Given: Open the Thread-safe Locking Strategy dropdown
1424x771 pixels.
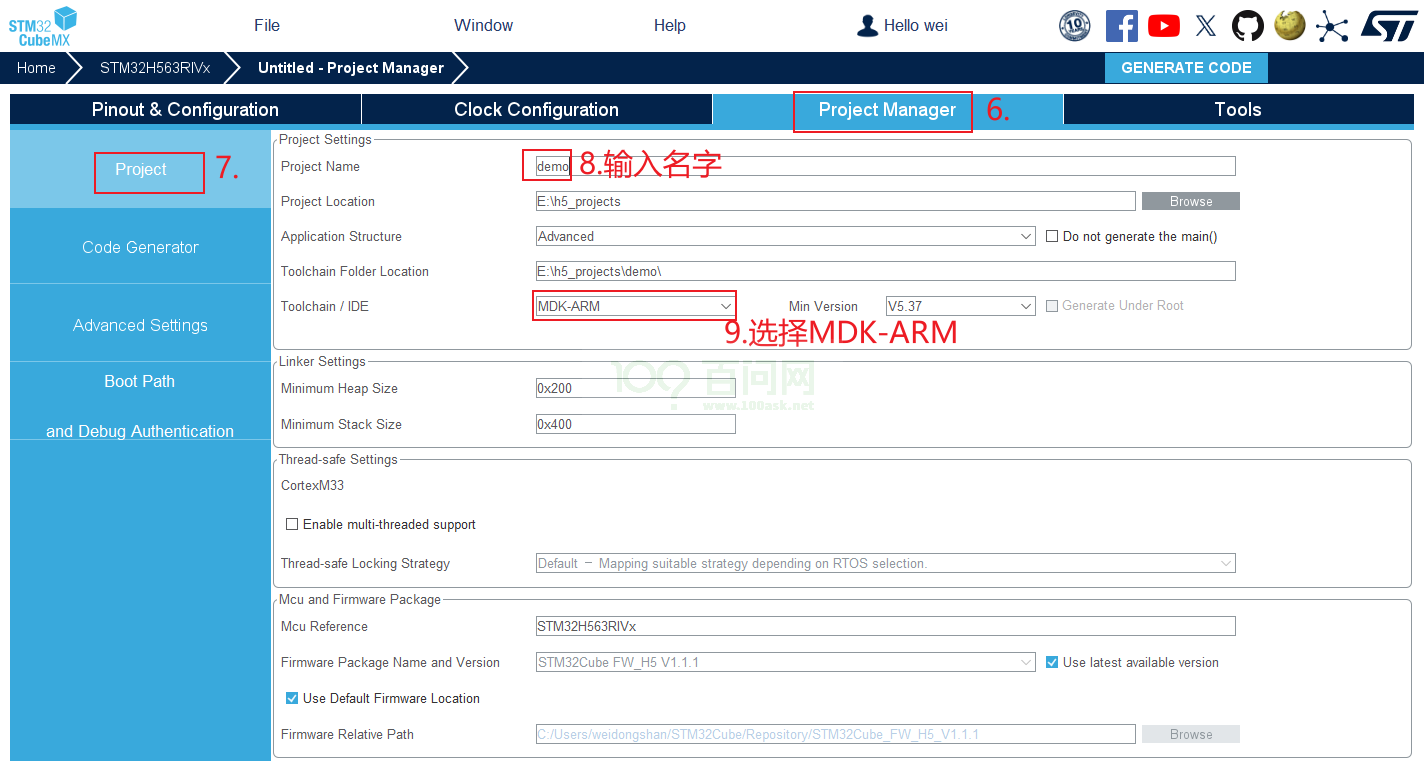Looking at the screenshot, I should [x=886, y=563].
